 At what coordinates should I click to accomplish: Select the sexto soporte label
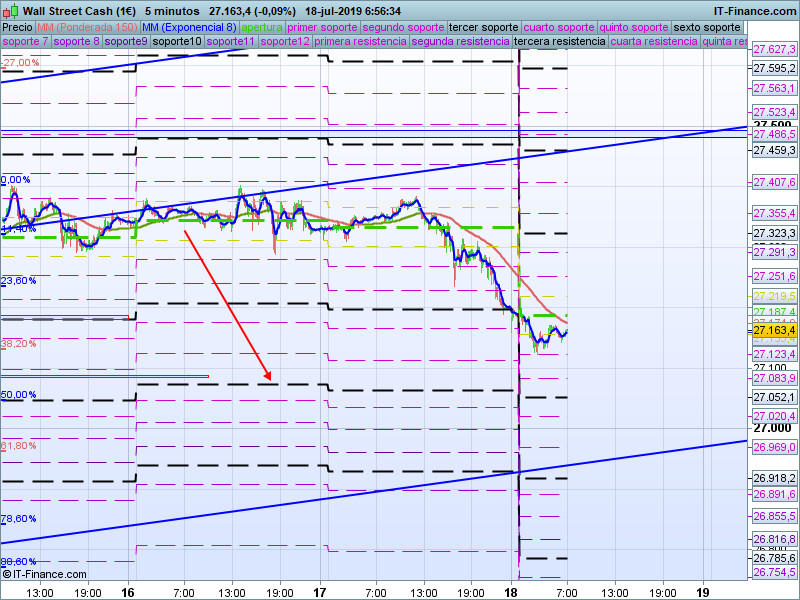tap(708, 27)
